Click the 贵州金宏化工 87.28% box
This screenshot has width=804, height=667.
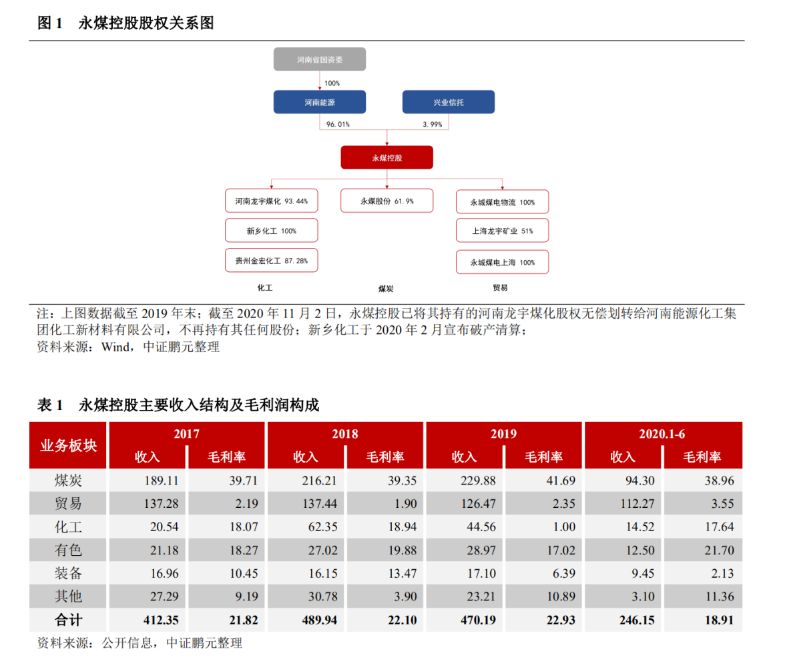pyautogui.click(x=271, y=260)
